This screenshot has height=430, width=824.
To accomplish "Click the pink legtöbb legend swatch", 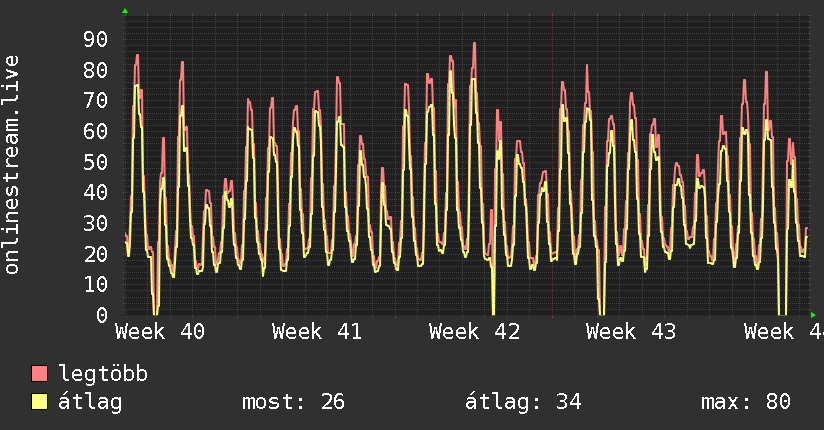I will point(39,374).
